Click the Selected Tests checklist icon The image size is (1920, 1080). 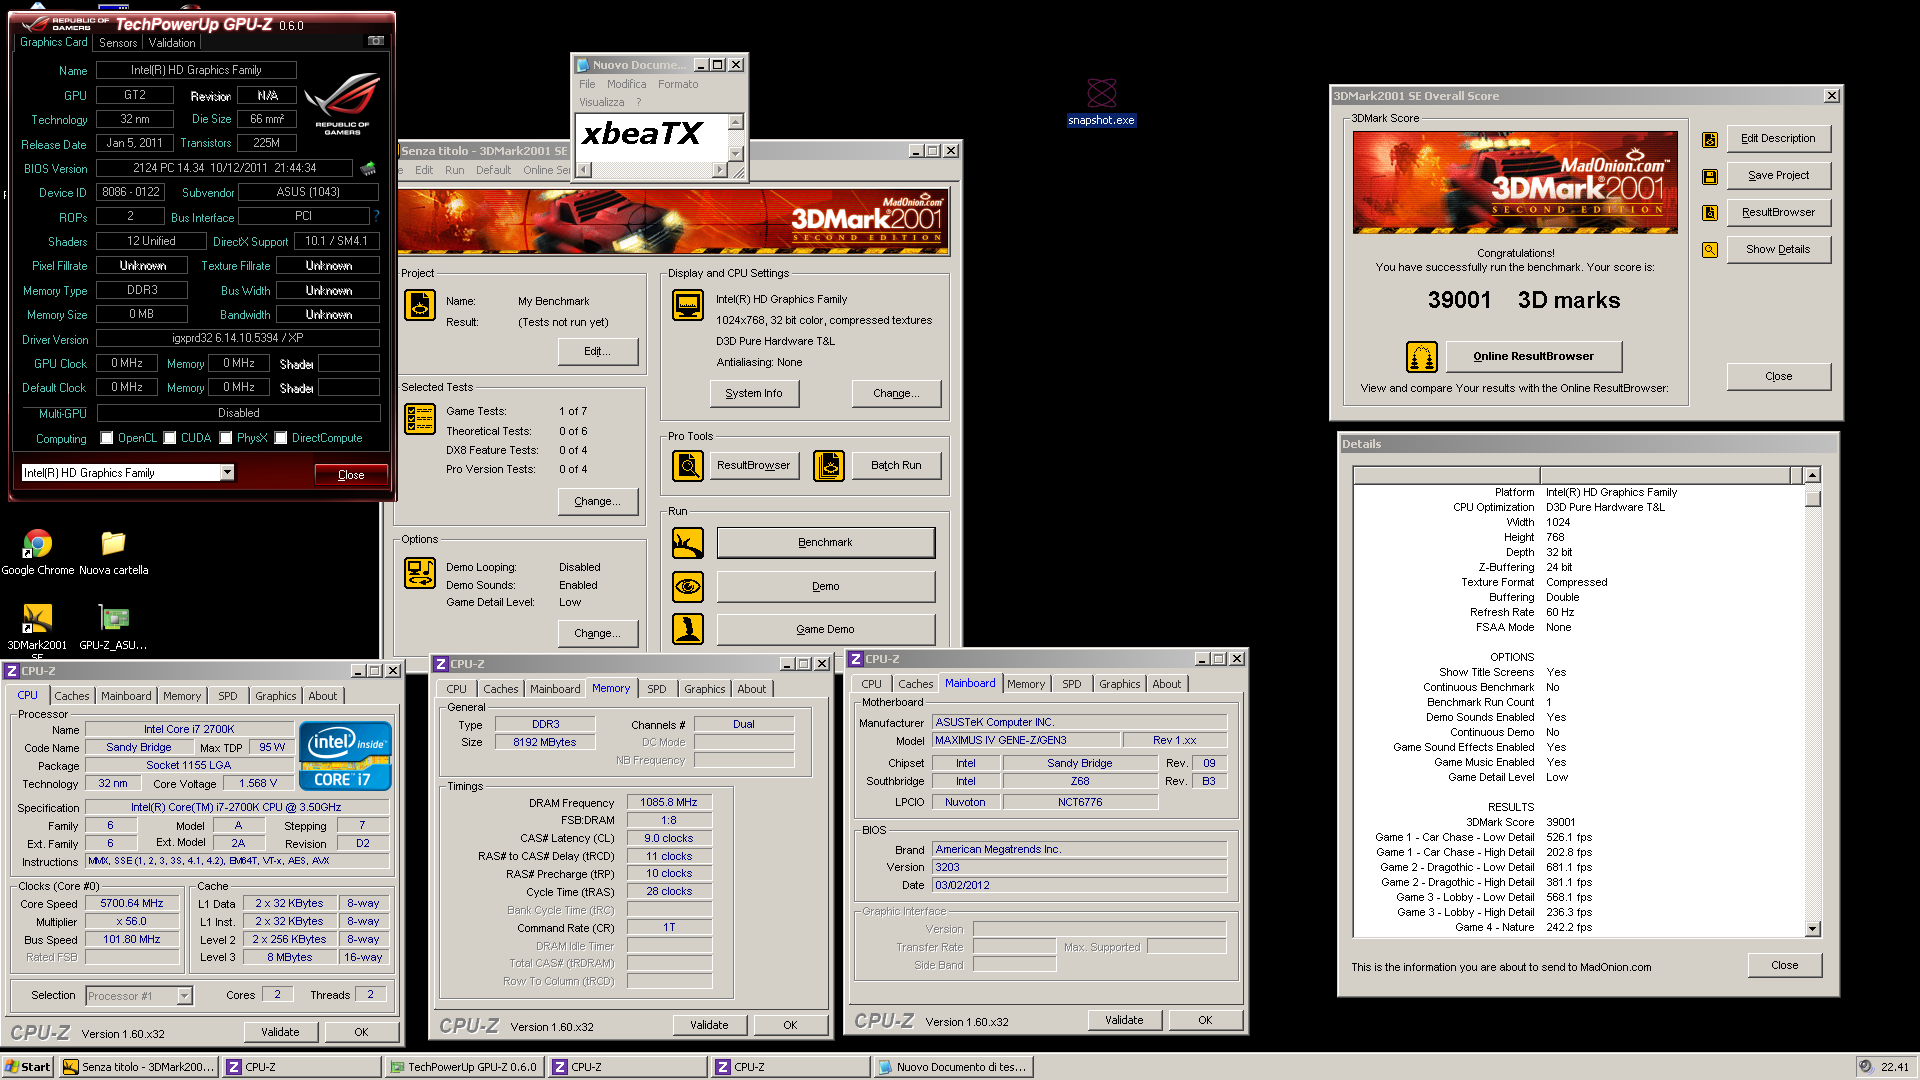tap(420, 419)
